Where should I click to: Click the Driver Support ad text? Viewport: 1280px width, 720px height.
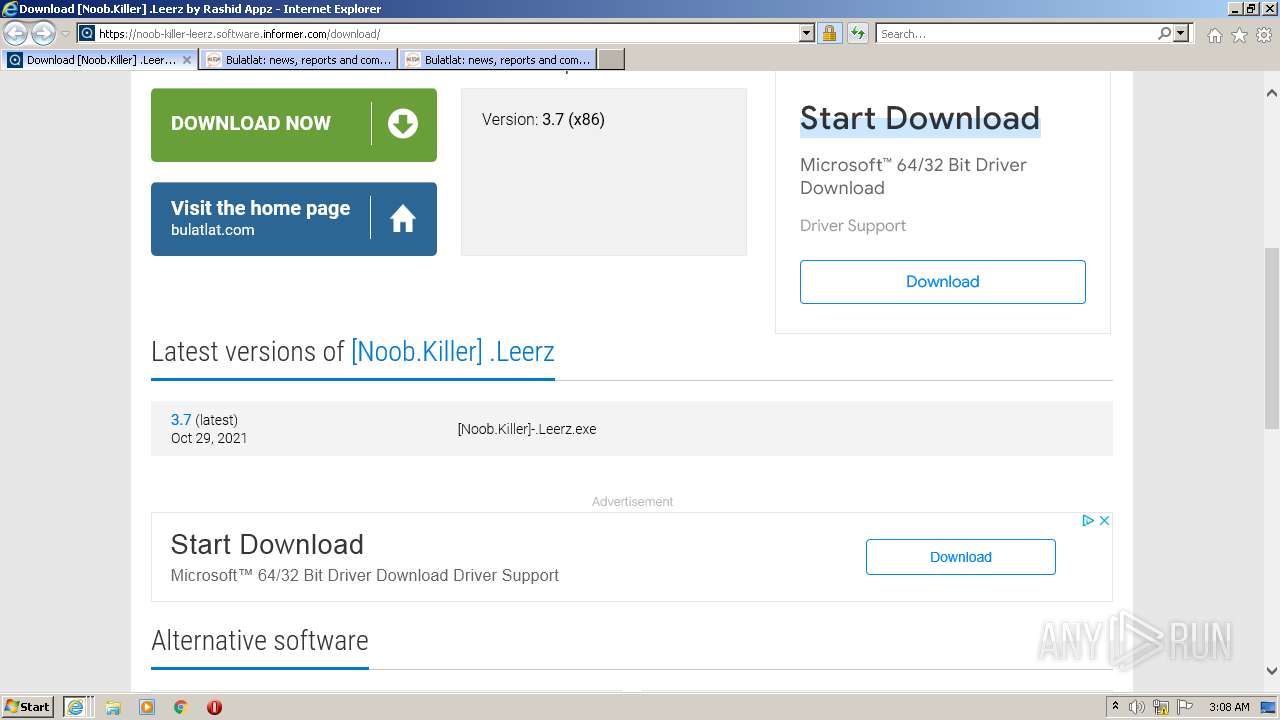point(853,226)
